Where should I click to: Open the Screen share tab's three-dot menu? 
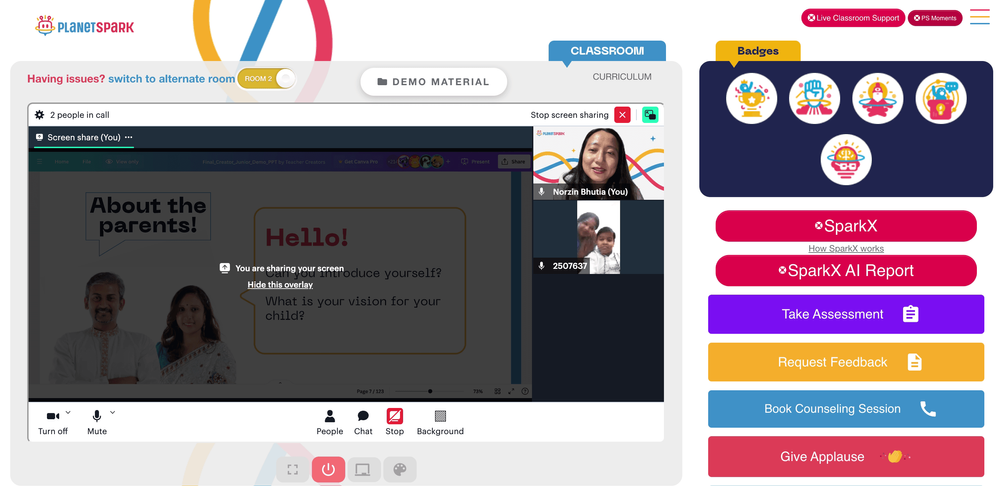click(x=129, y=137)
